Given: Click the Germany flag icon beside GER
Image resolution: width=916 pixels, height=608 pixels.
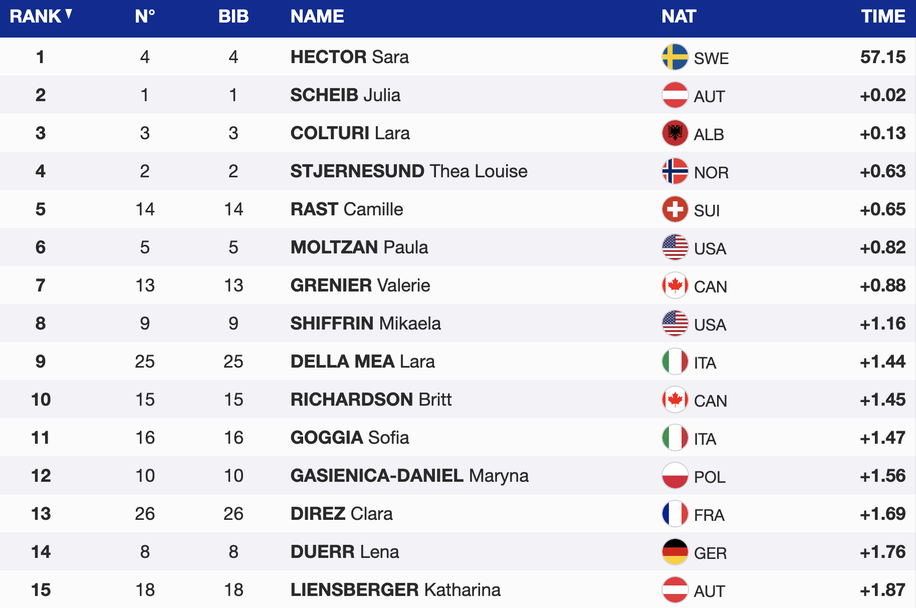Looking at the screenshot, I should [x=675, y=552].
